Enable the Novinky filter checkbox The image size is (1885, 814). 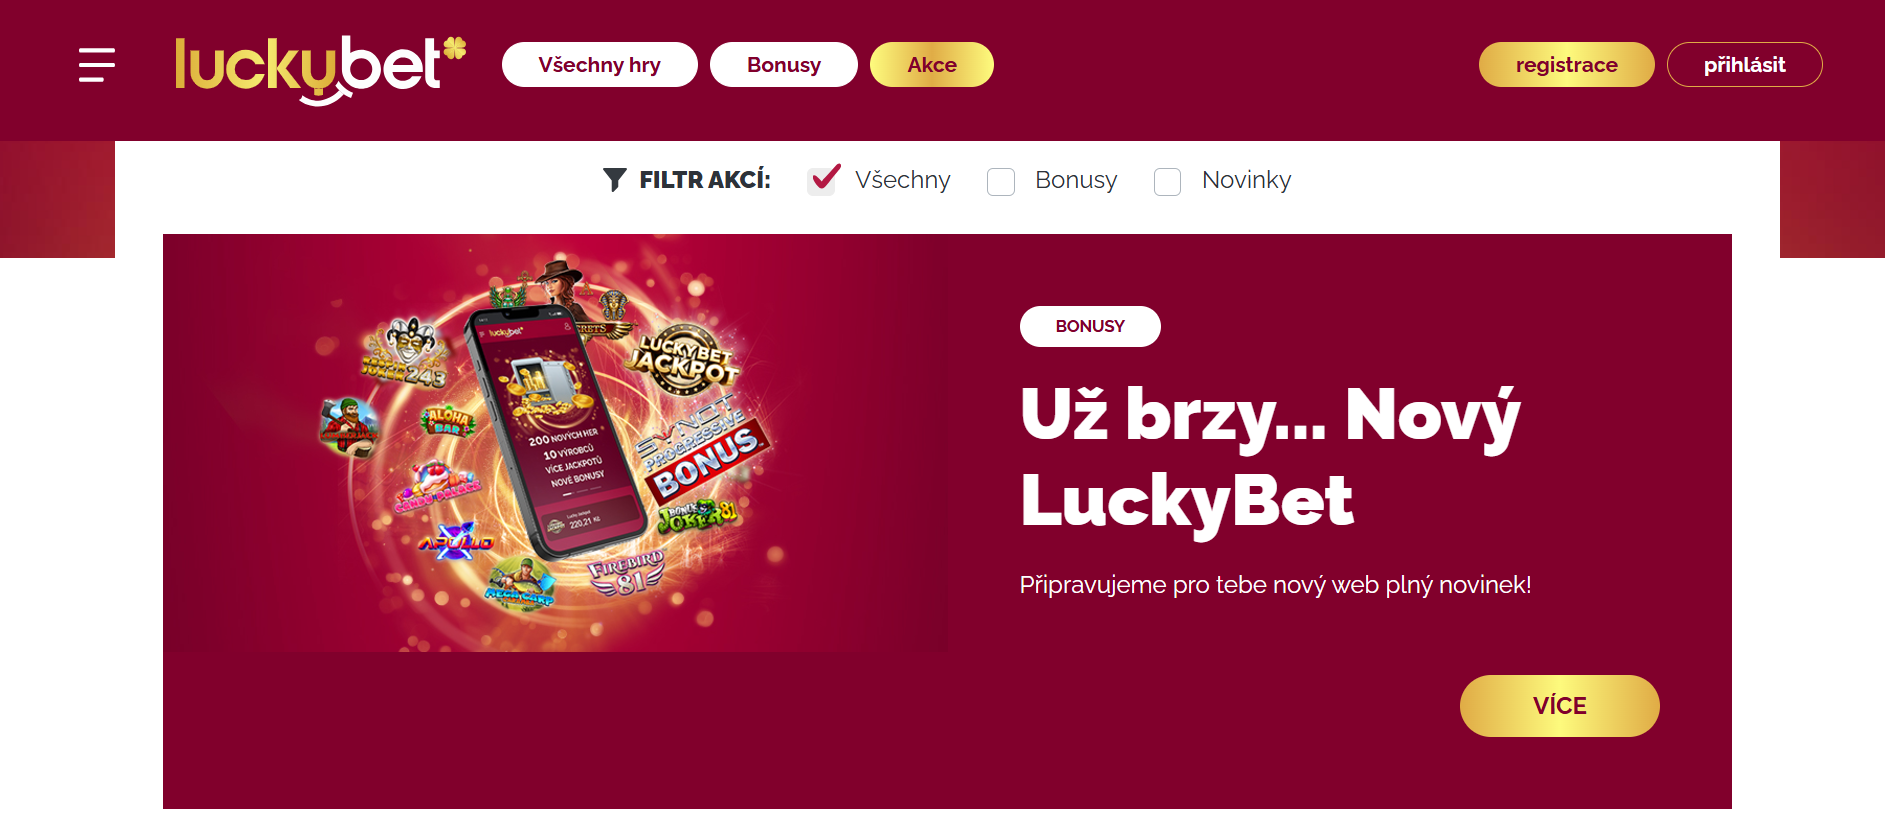(x=1168, y=181)
